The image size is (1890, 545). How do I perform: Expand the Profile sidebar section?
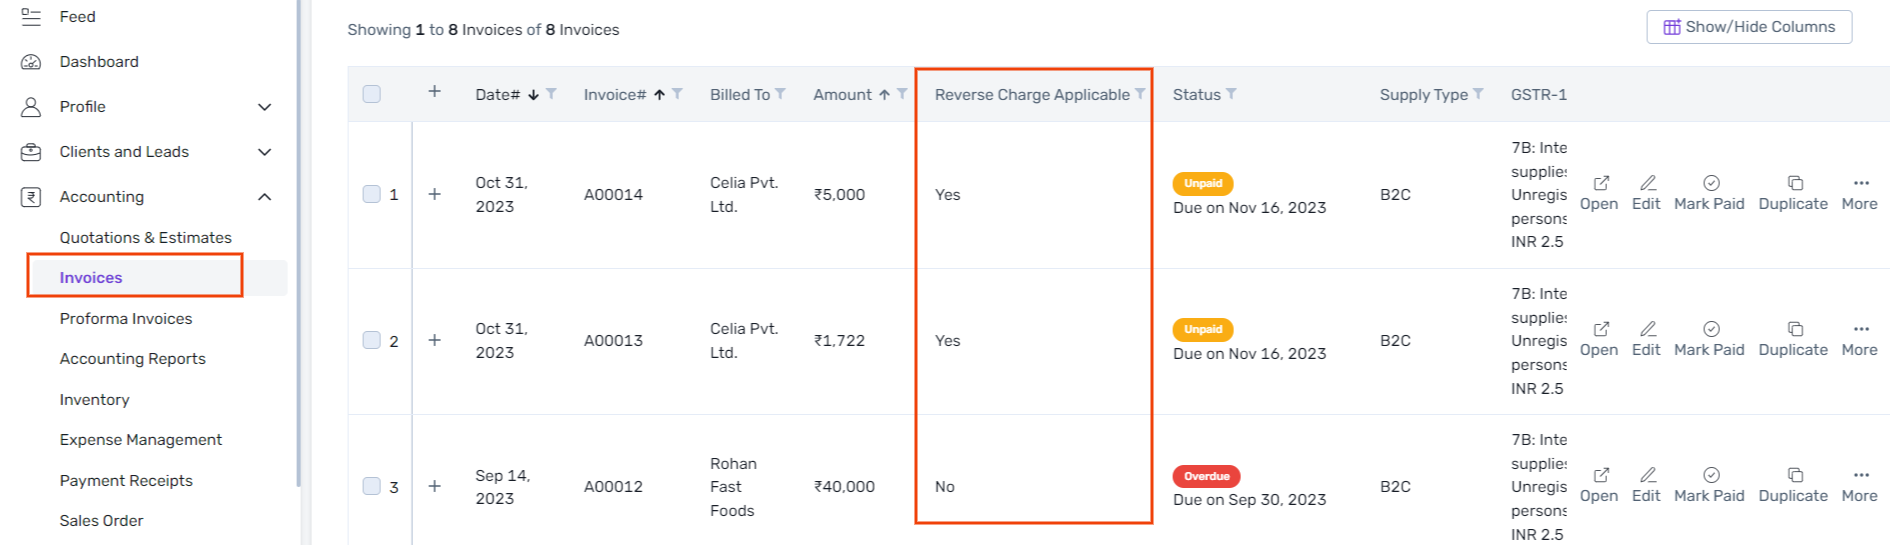coord(265,107)
